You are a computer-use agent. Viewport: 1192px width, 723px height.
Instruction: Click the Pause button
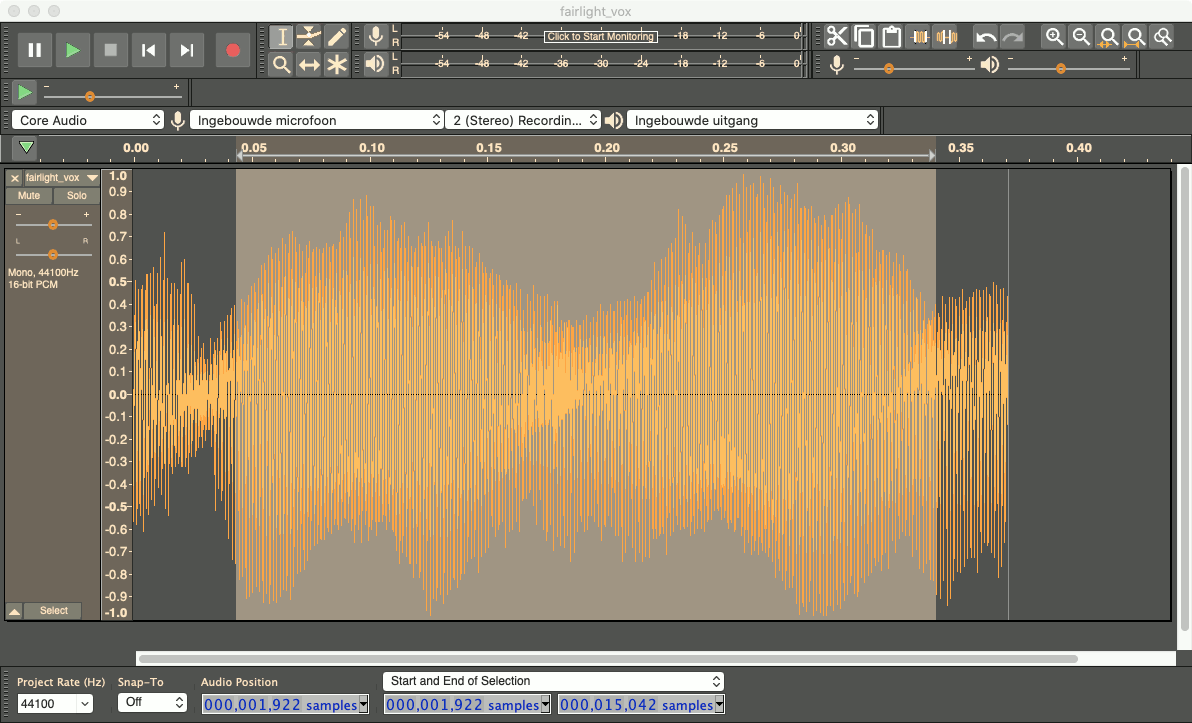click(34, 50)
